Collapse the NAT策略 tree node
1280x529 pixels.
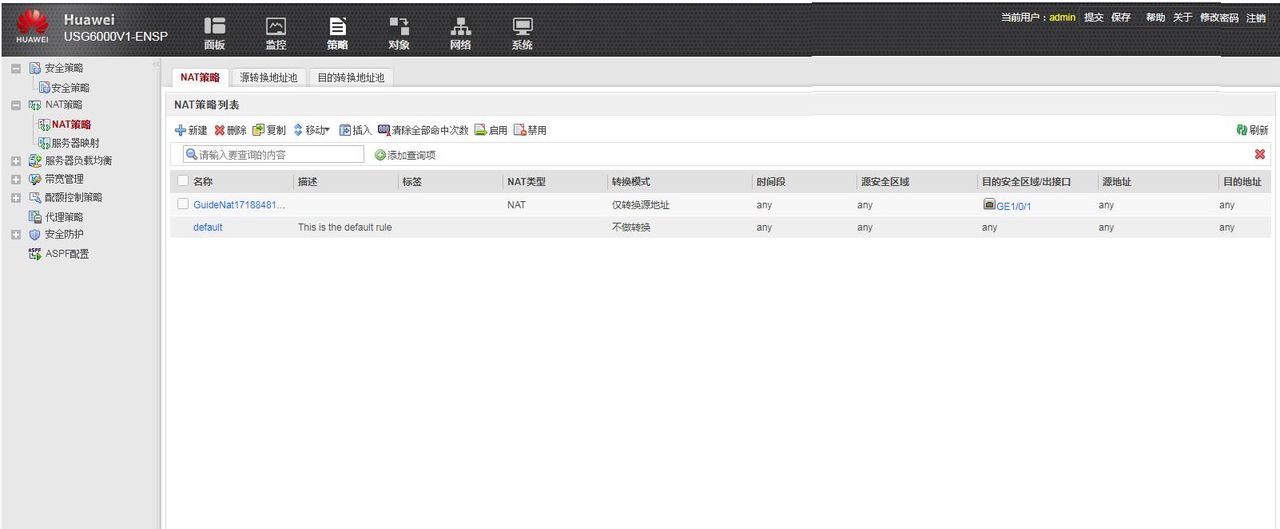click(16, 104)
